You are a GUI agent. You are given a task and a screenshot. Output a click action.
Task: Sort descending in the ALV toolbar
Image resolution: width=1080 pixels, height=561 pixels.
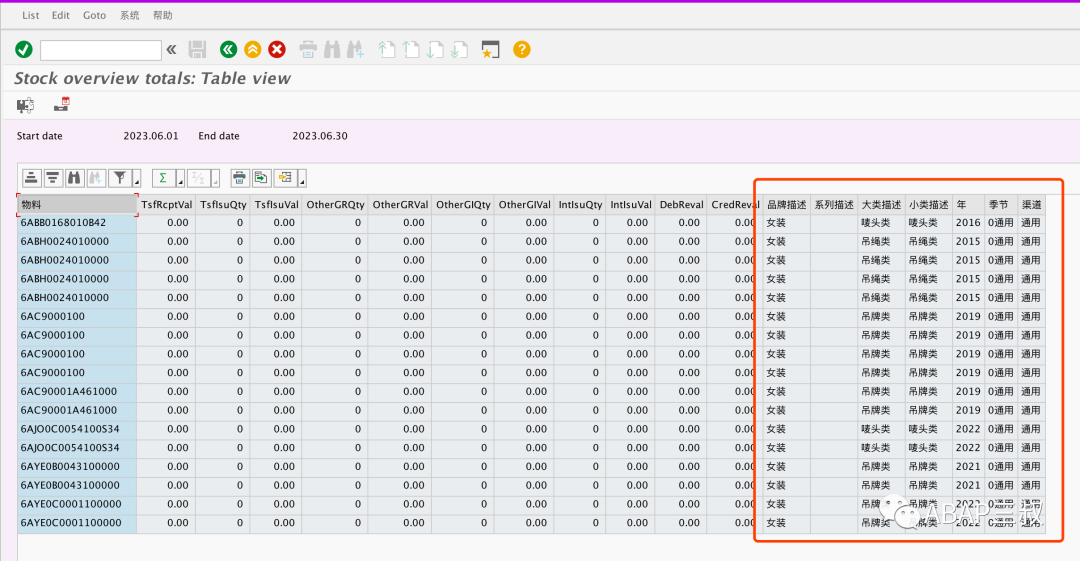point(53,178)
